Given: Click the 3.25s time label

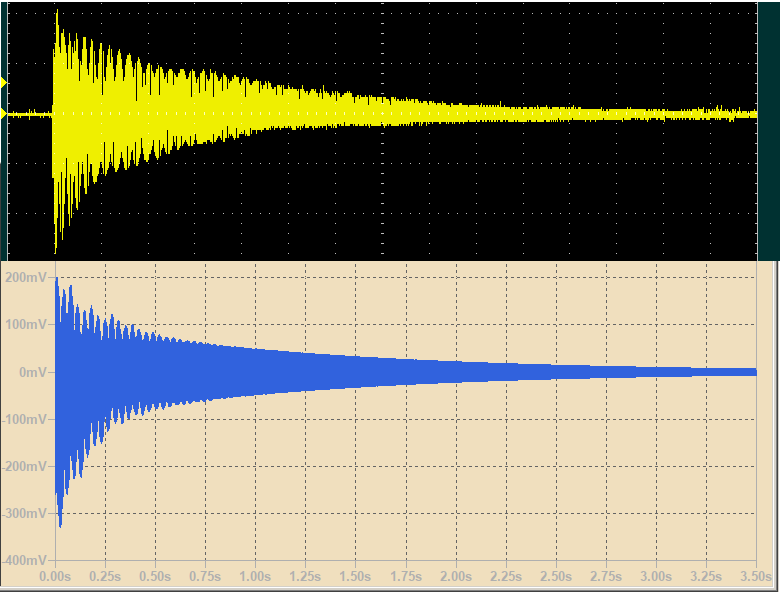Looking at the screenshot, I should pyautogui.click(x=706, y=577).
